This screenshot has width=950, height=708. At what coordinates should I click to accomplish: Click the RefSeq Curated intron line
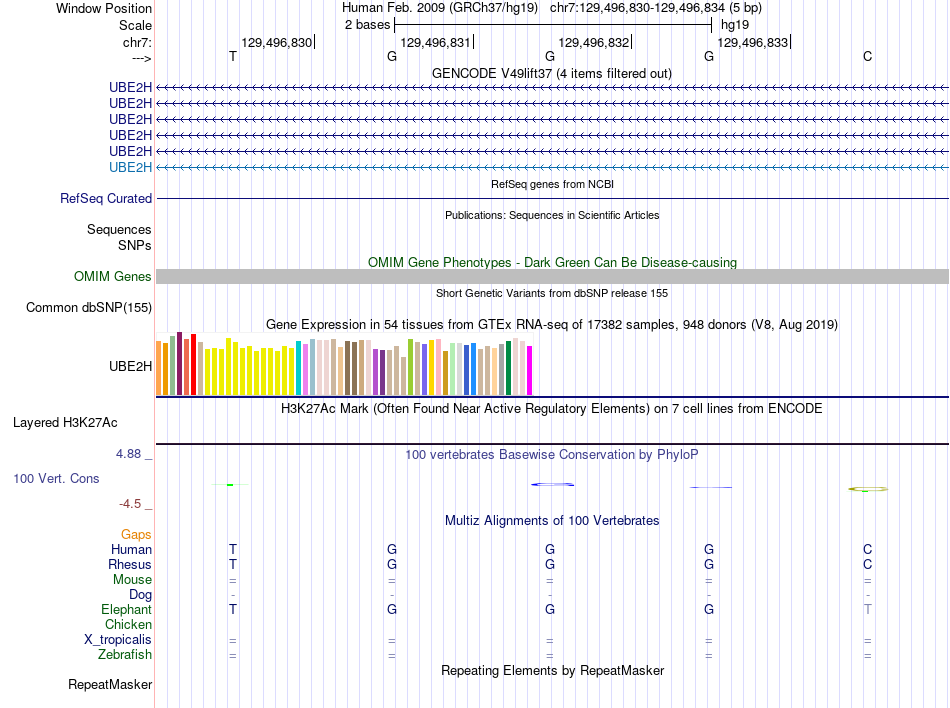552,198
